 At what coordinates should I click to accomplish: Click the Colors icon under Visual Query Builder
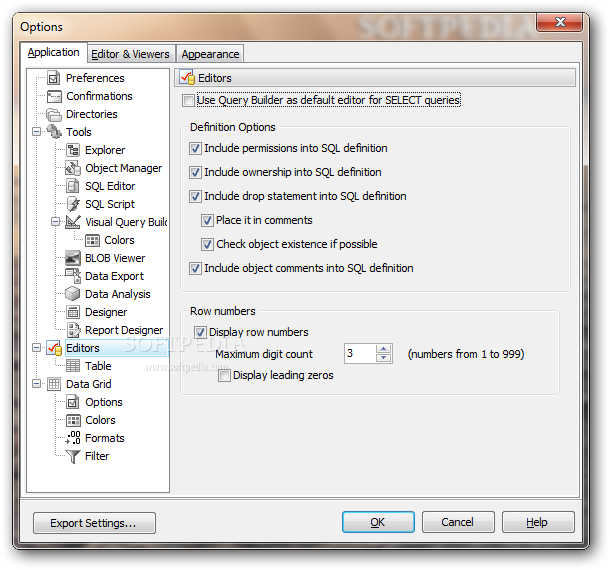92,240
